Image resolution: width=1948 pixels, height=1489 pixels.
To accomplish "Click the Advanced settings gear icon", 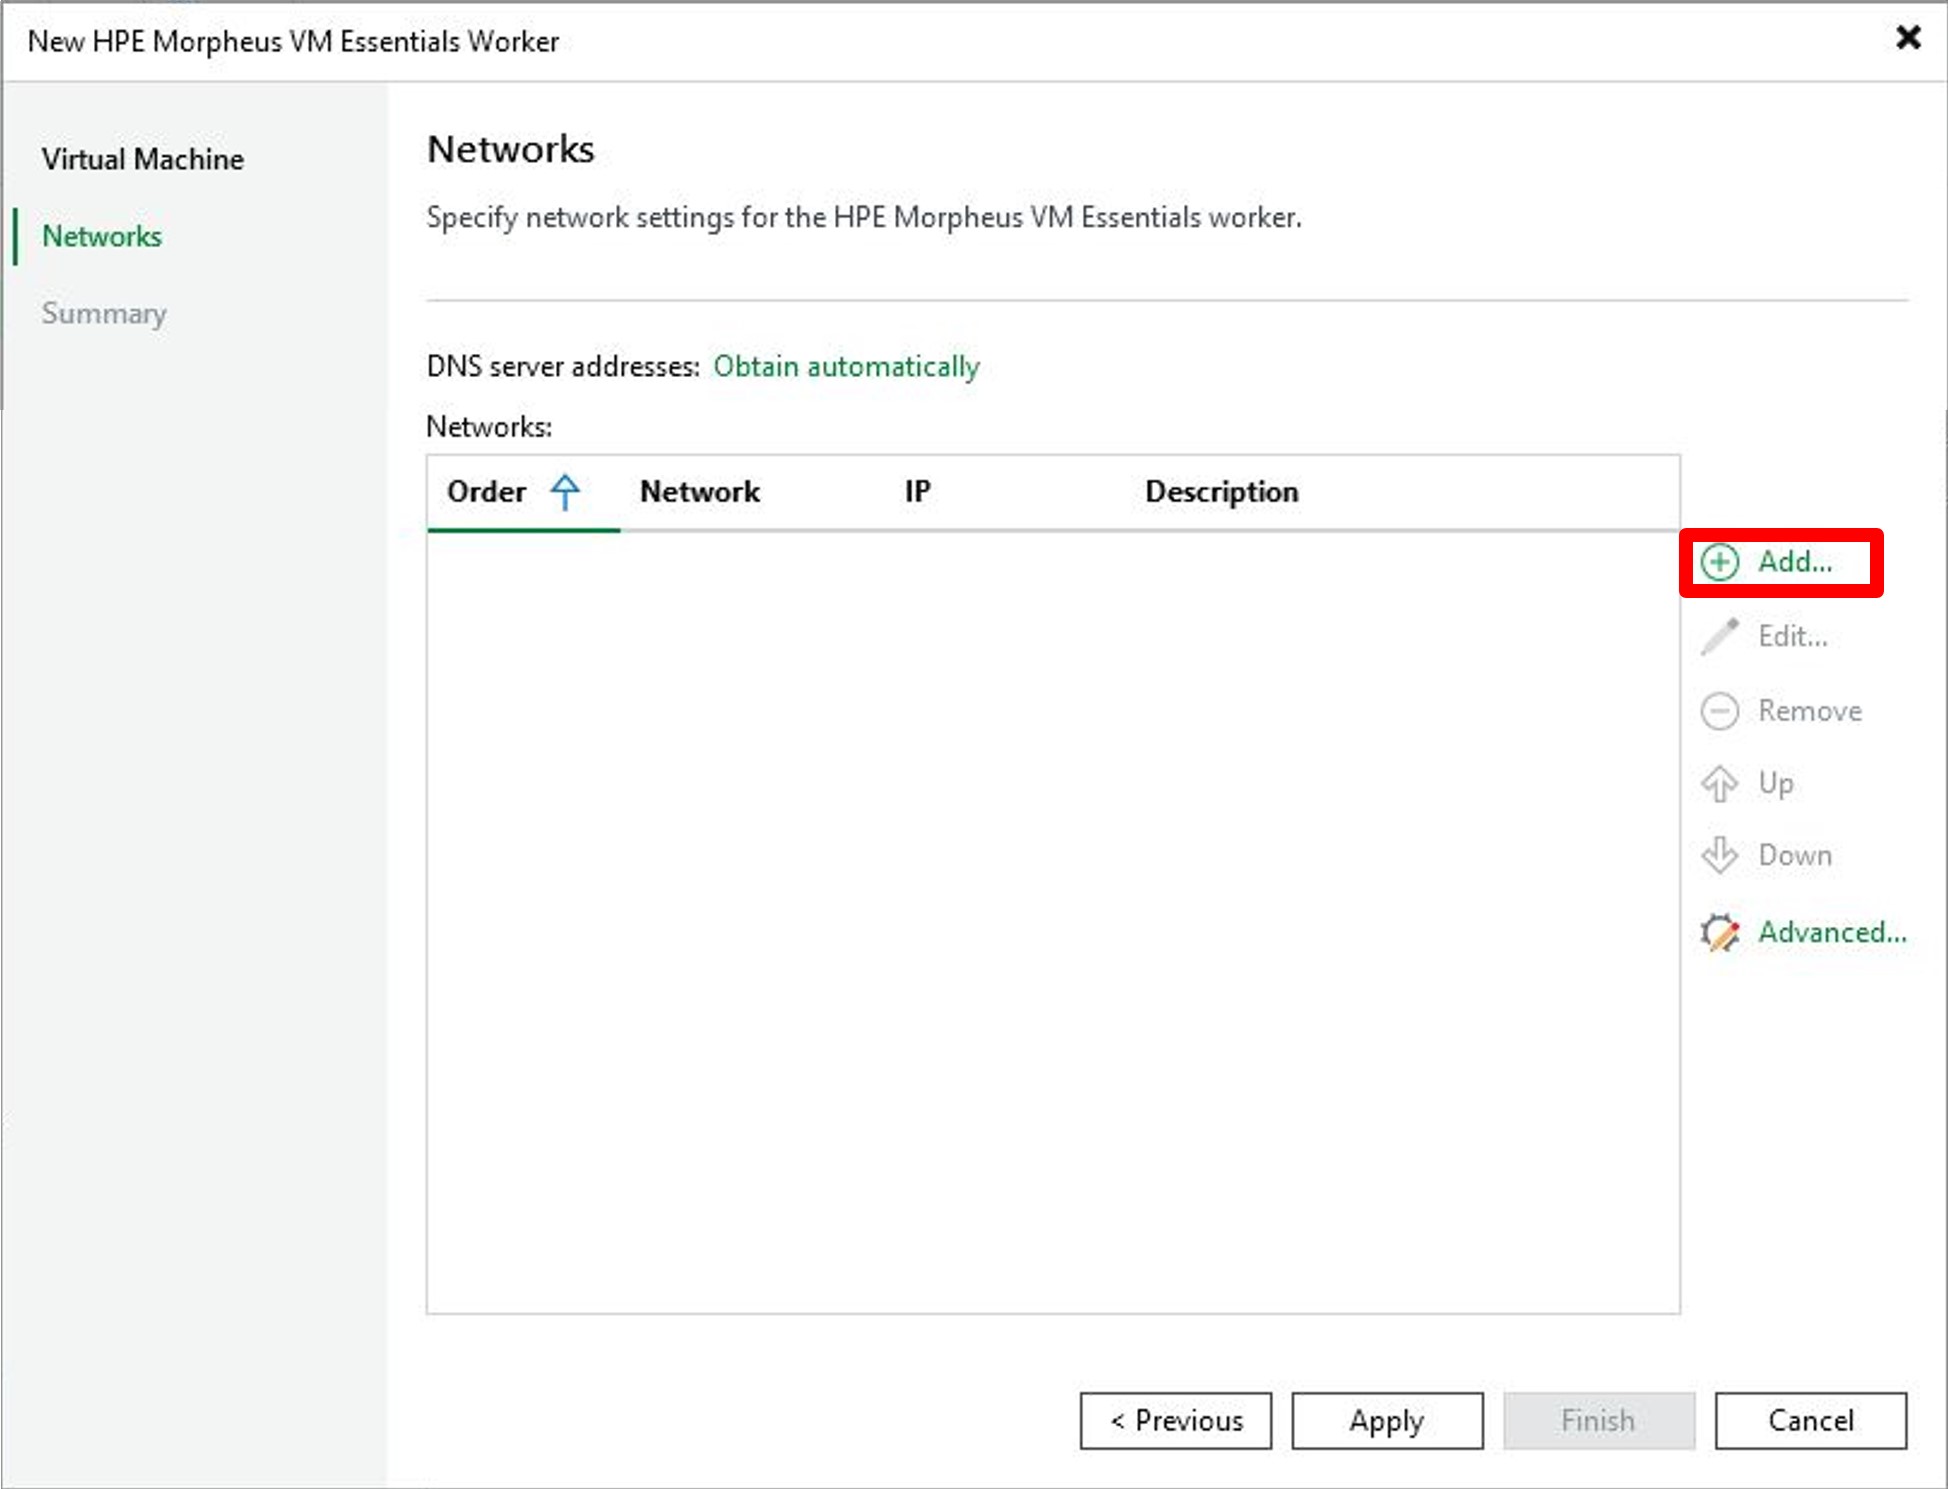I will (x=1720, y=932).
